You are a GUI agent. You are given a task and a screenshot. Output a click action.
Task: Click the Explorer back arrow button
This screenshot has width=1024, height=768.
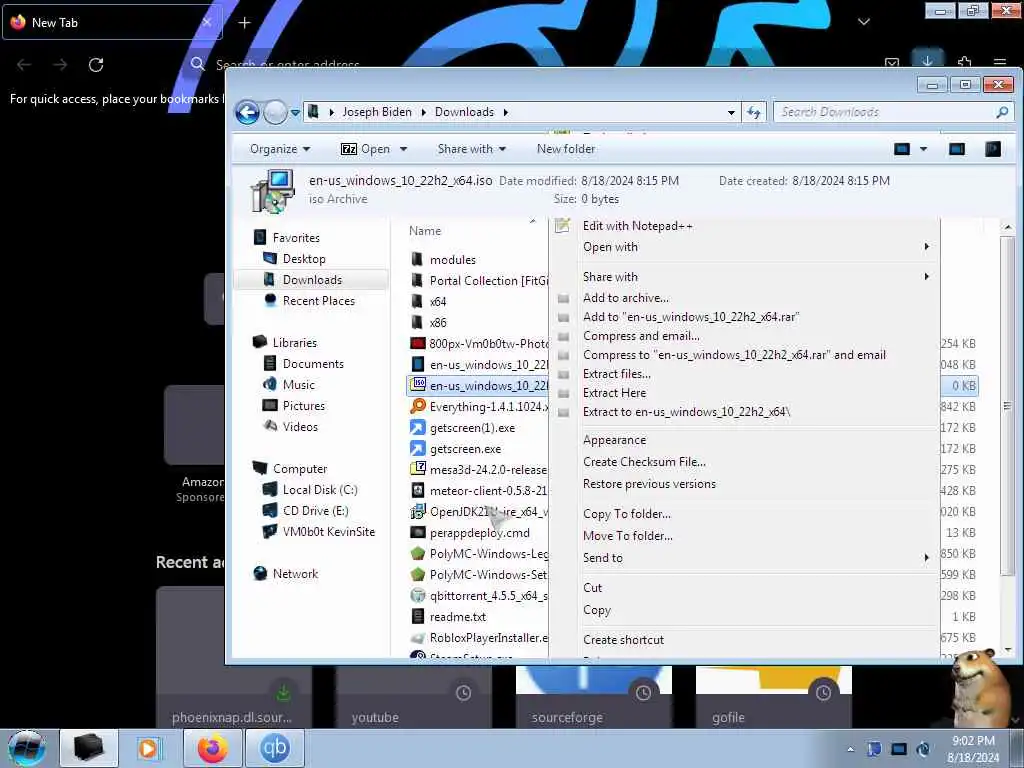(x=248, y=112)
